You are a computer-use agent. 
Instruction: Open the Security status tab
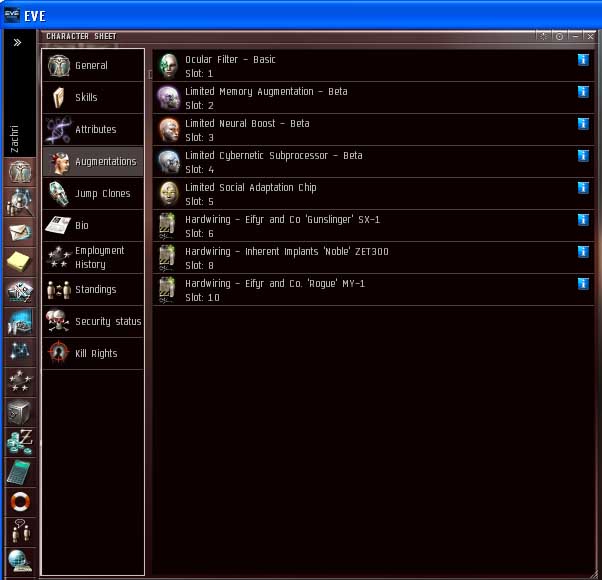tap(93, 321)
